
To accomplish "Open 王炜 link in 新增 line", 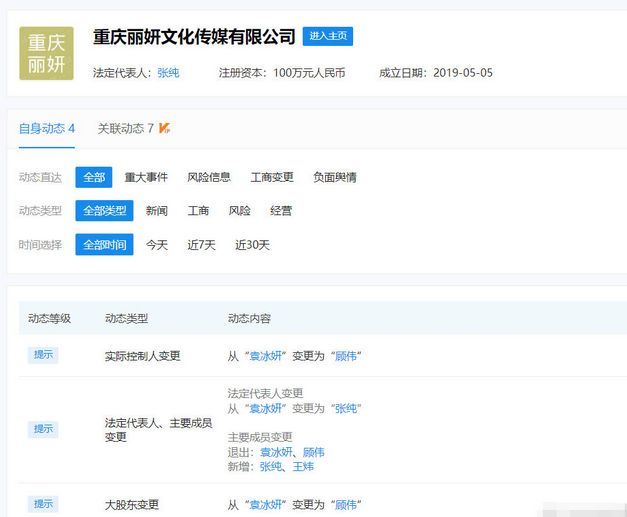I will (303, 467).
